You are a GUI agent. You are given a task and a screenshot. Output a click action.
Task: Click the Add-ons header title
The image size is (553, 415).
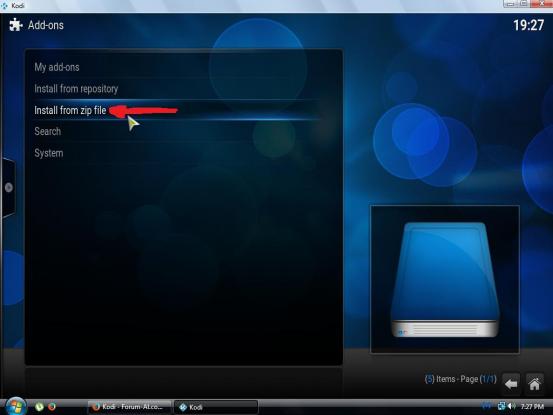pyautogui.click(x=46, y=25)
